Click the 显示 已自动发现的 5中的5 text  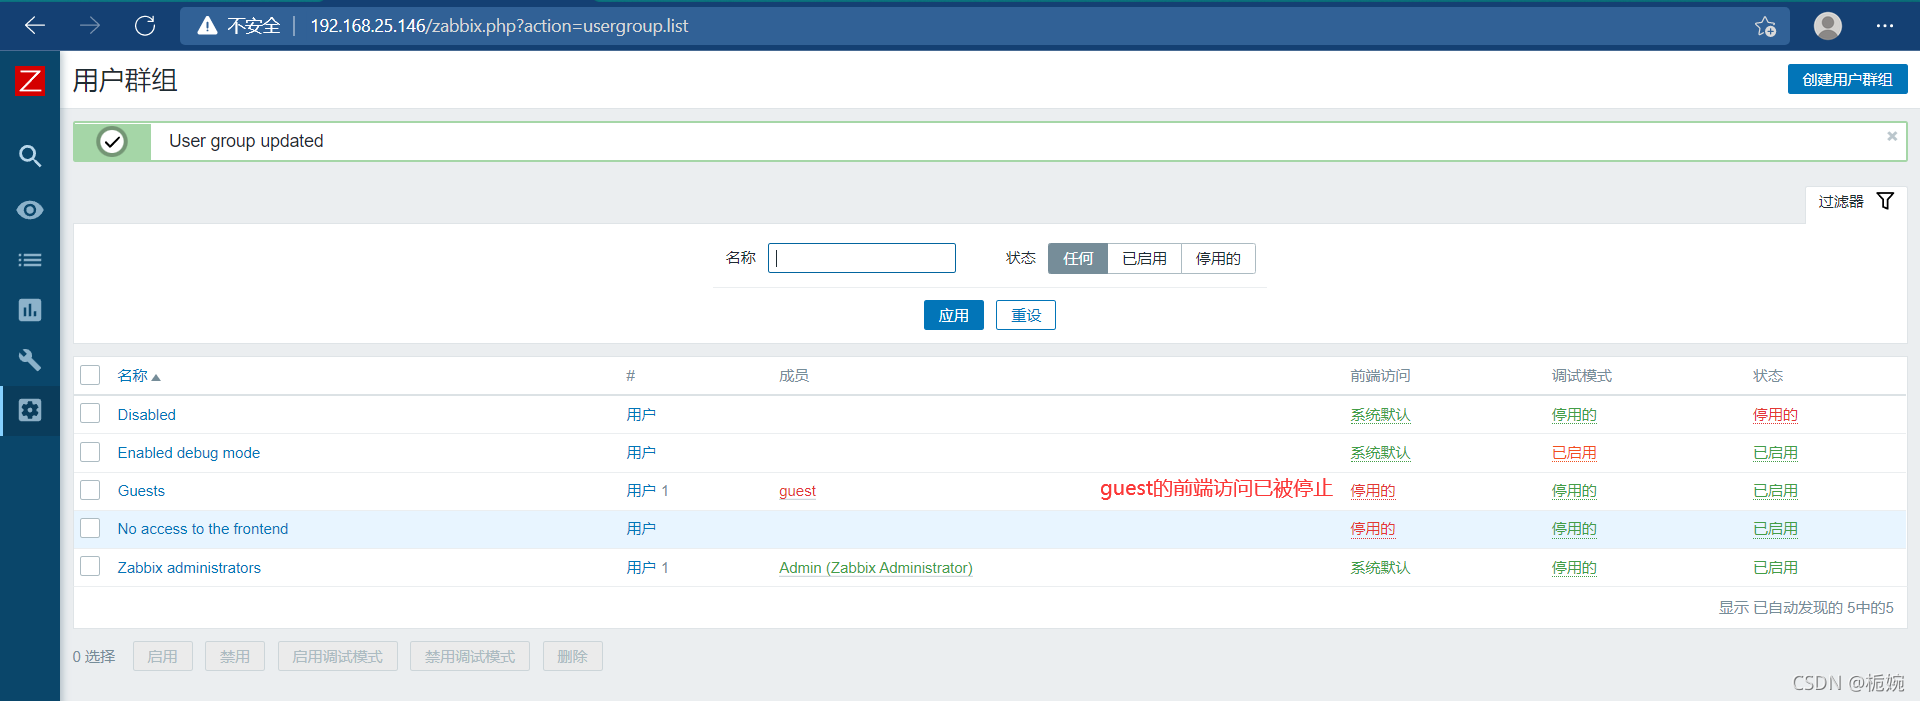coord(1806,607)
